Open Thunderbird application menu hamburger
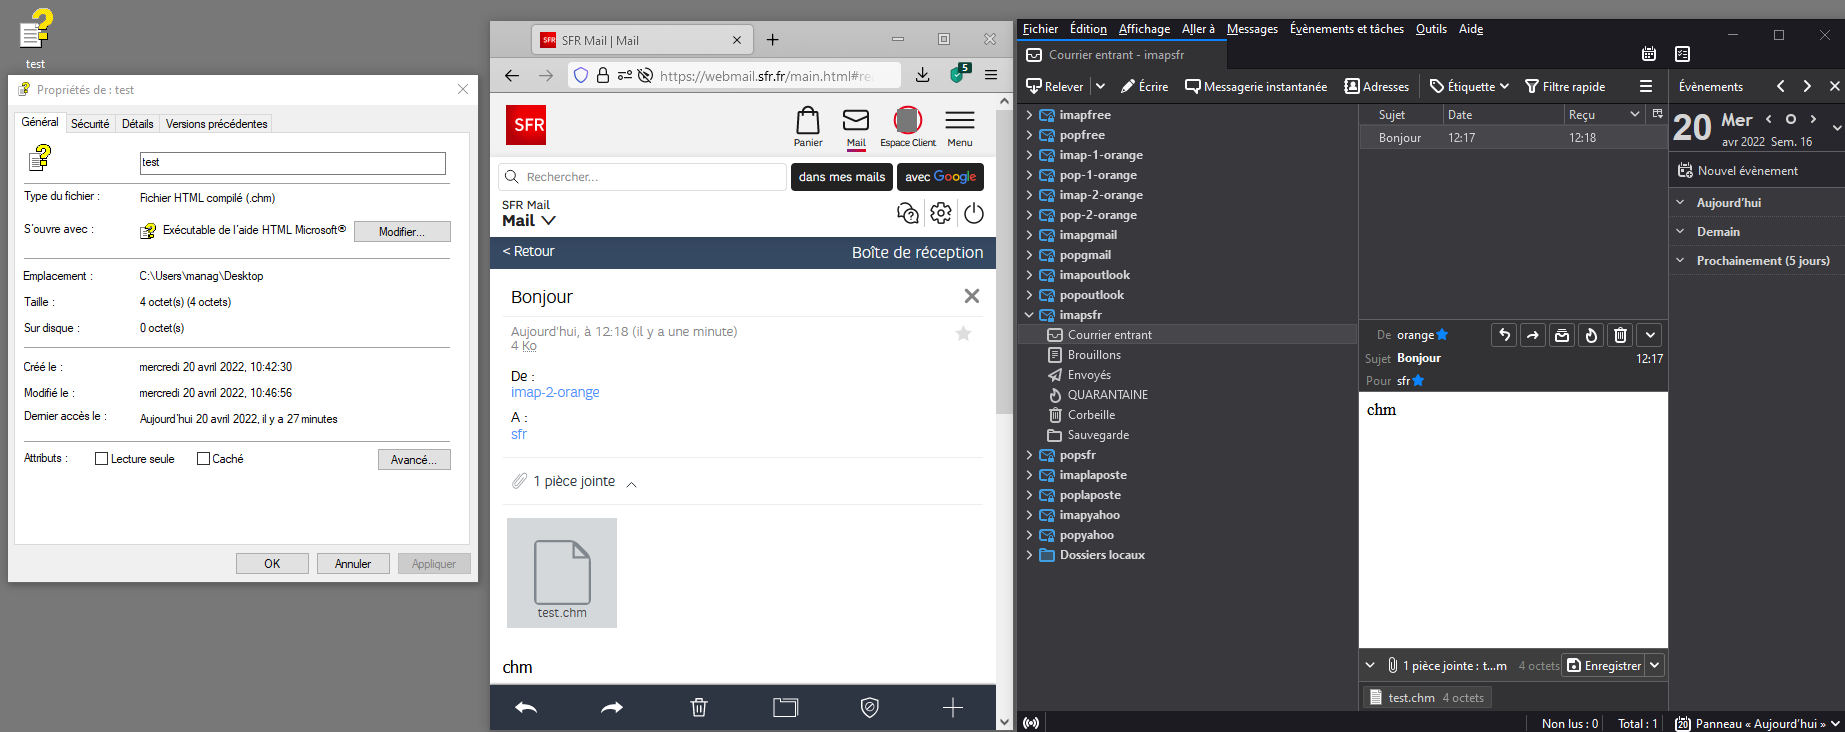Viewport: 1845px width, 732px height. coord(1645,87)
